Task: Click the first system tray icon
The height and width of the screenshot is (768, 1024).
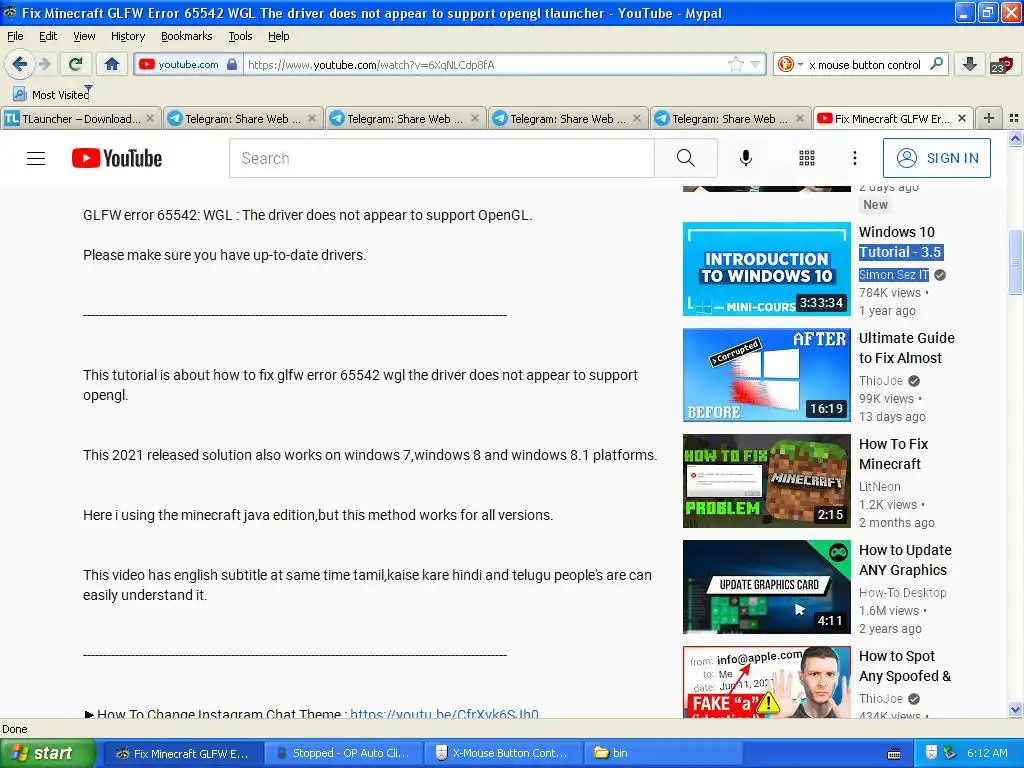Action: [x=931, y=754]
